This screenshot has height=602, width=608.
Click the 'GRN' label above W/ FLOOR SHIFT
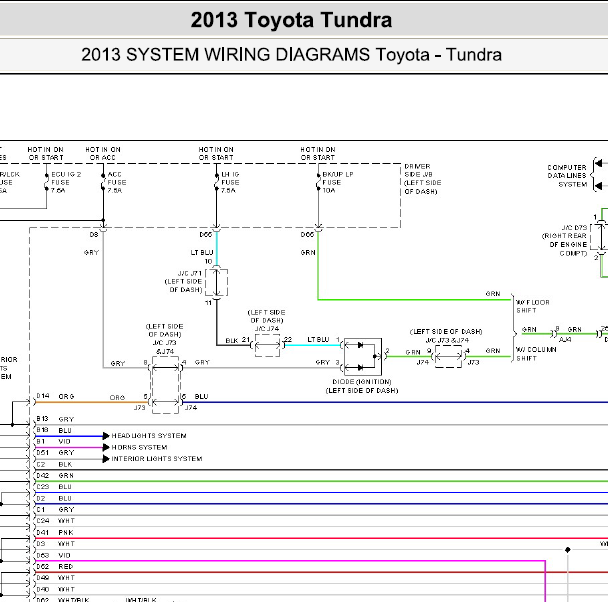point(493,294)
